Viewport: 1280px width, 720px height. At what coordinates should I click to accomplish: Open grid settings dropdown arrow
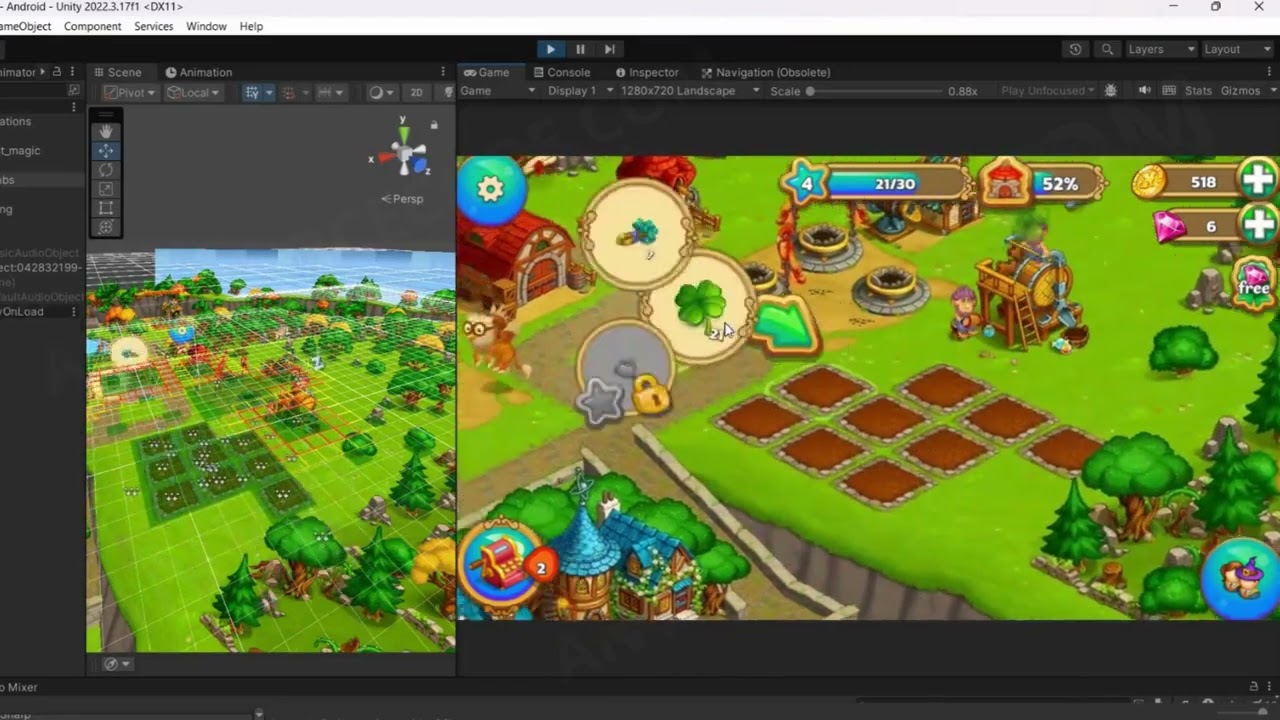(x=268, y=92)
